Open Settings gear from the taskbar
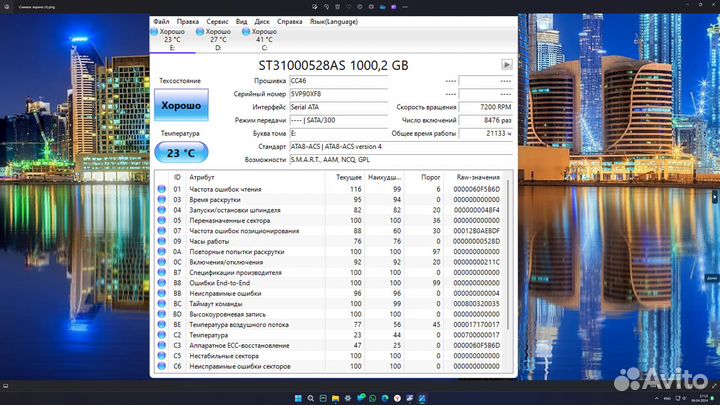 point(348,398)
